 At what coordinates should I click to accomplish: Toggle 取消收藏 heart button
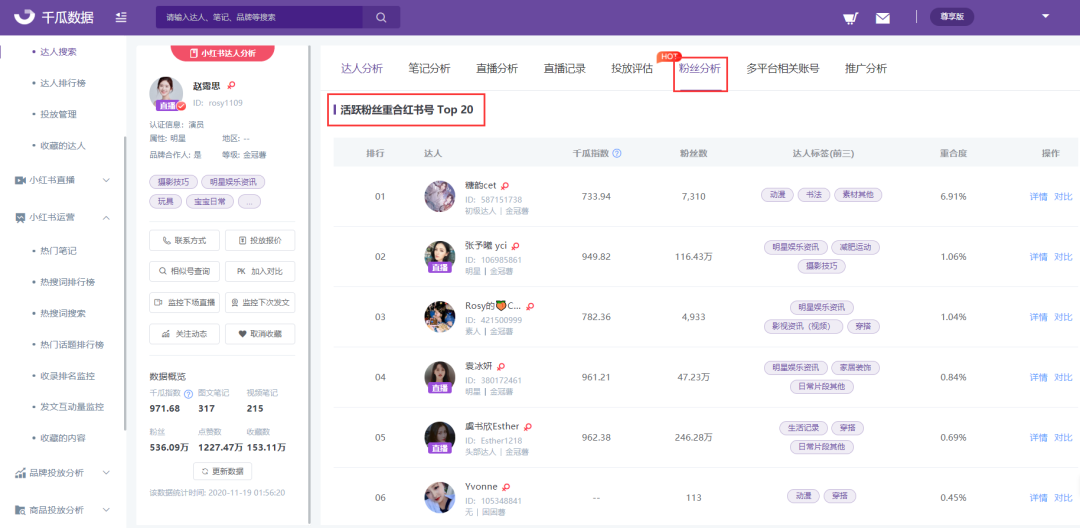coord(260,334)
